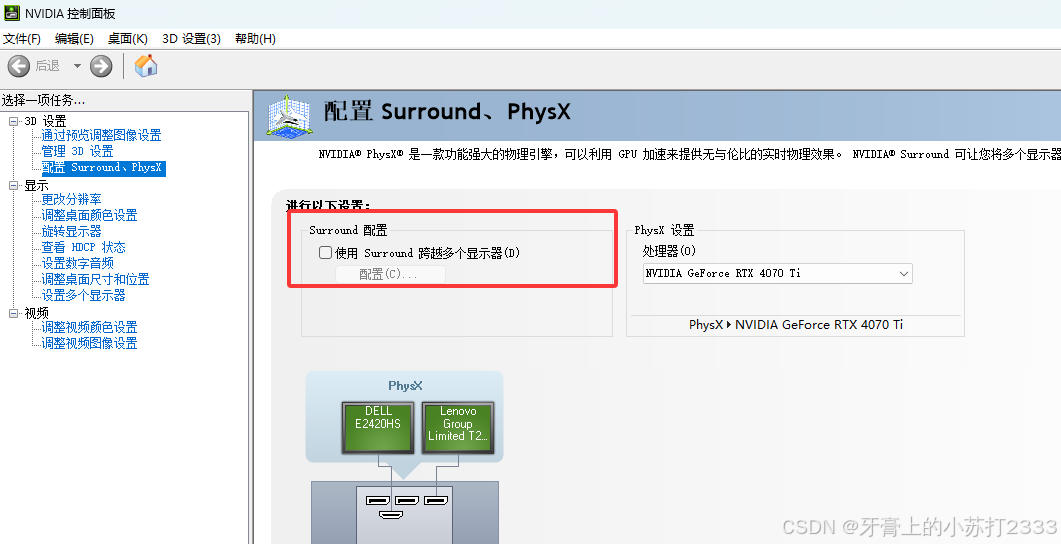Collapse the 3D 设置 tree node
This screenshot has height=544, width=1061.
(14, 121)
